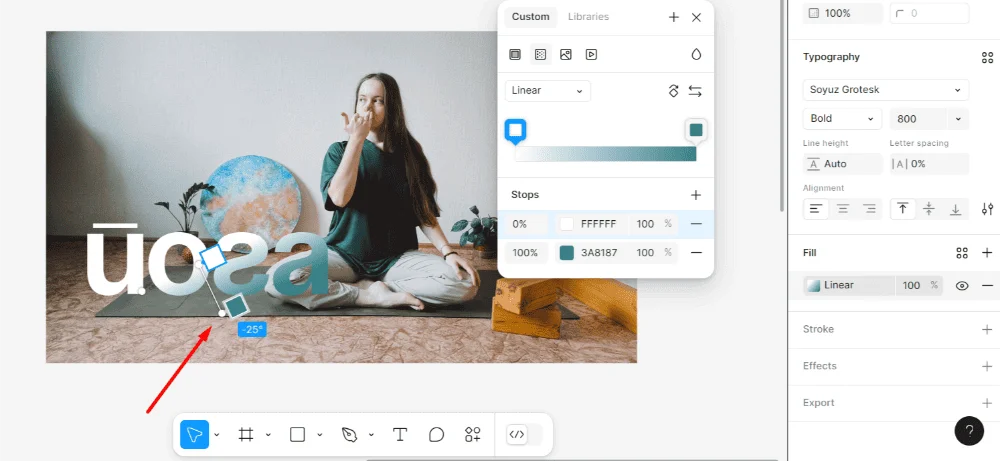Toggle Fill layer visibility eye icon
The image size is (1000, 461).
962,285
